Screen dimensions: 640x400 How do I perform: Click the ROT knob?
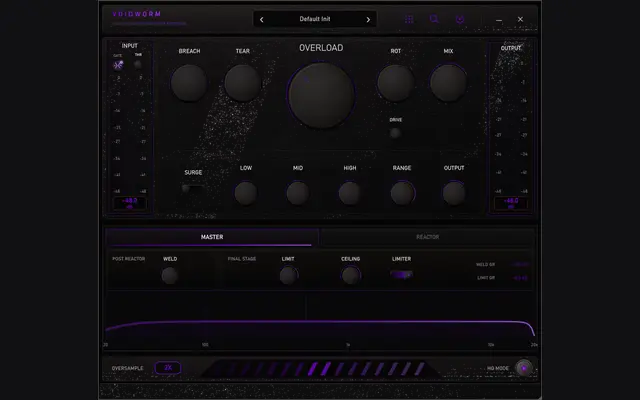(396, 83)
